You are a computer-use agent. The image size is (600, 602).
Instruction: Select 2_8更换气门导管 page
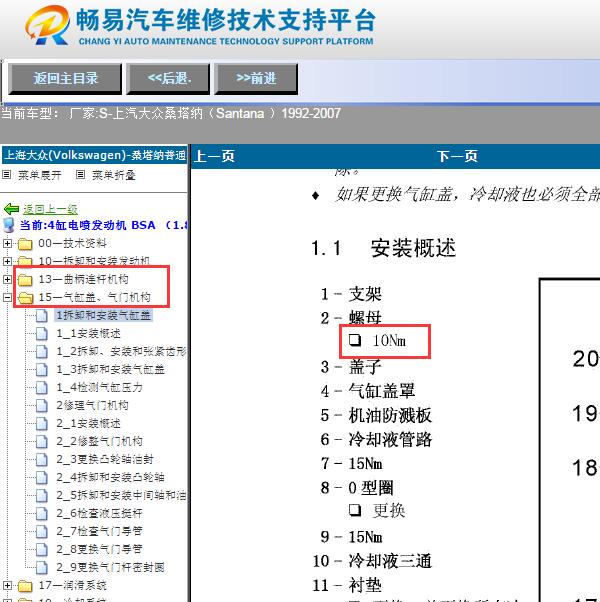tap(100, 549)
